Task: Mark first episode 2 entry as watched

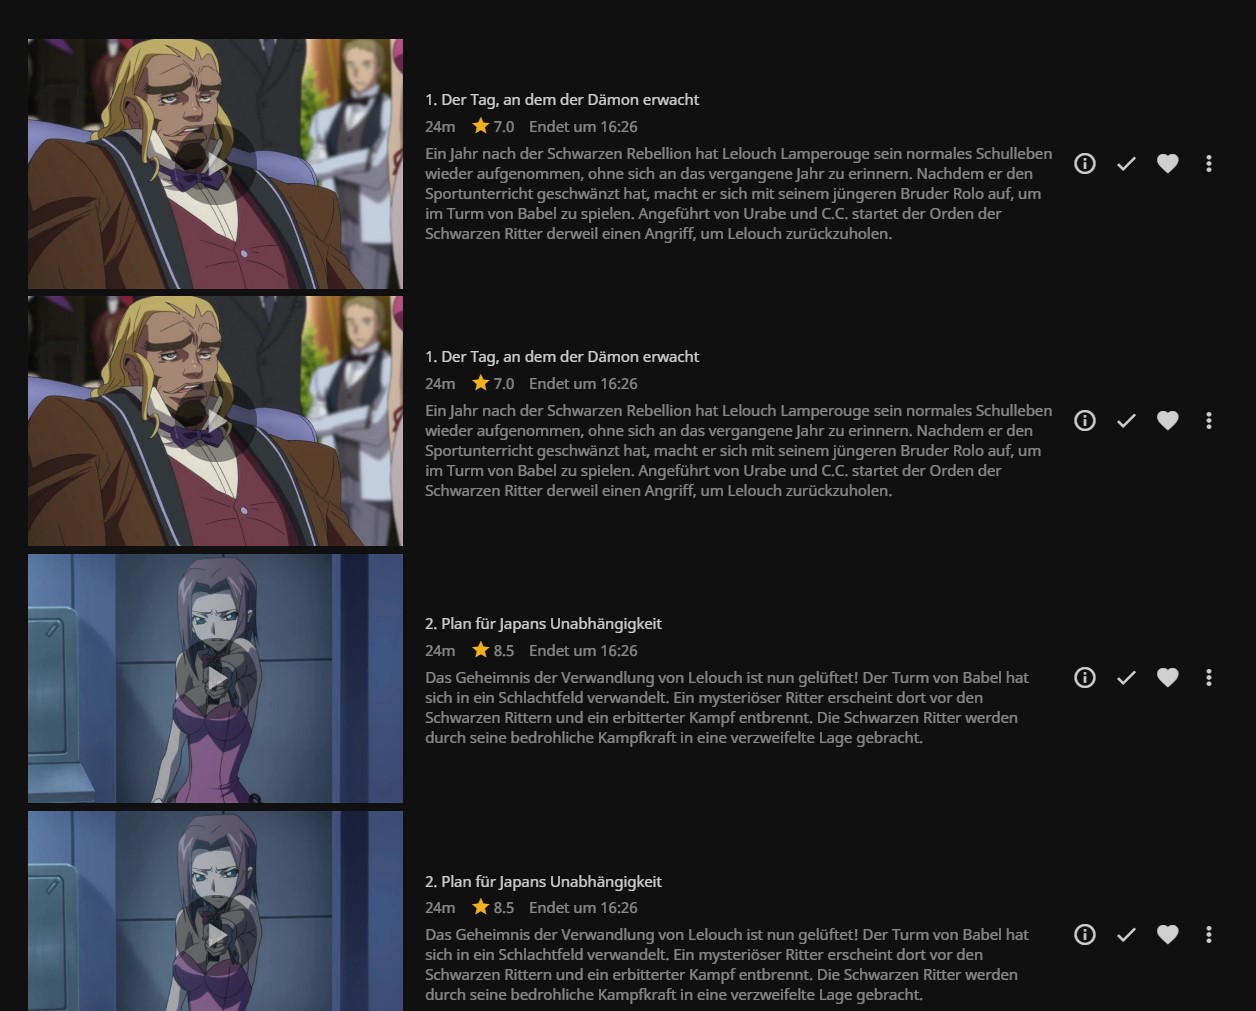Action: pyautogui.click(x=1126, y=677)
